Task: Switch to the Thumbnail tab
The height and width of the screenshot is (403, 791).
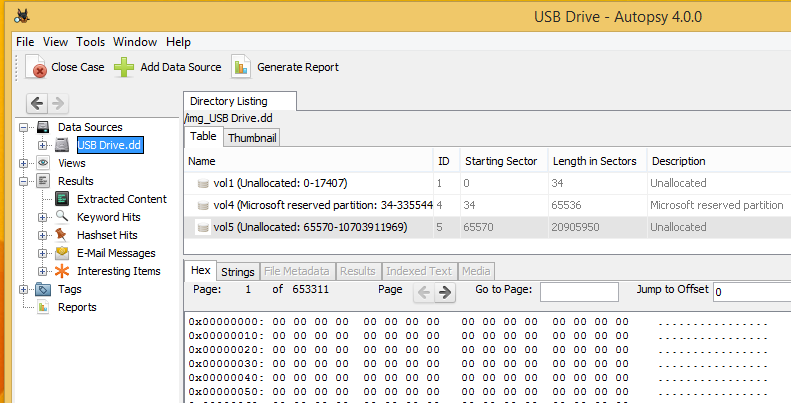Action: pos(252,138)
